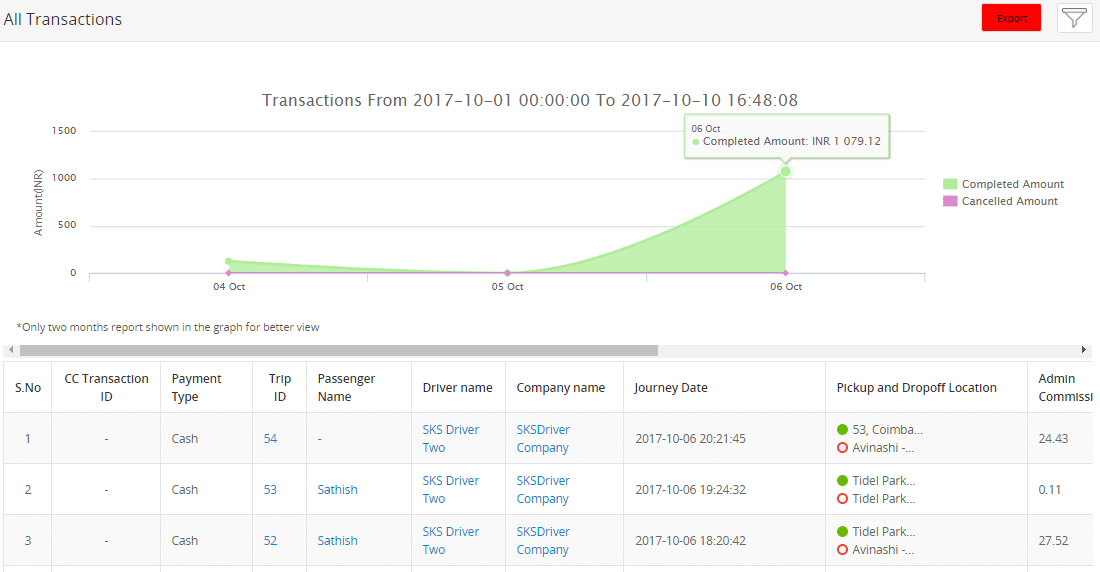The height and width of the screenshot is (572, 1100).
Task: Click the horizontal scrollbar thumb
Action: [339, 350]
